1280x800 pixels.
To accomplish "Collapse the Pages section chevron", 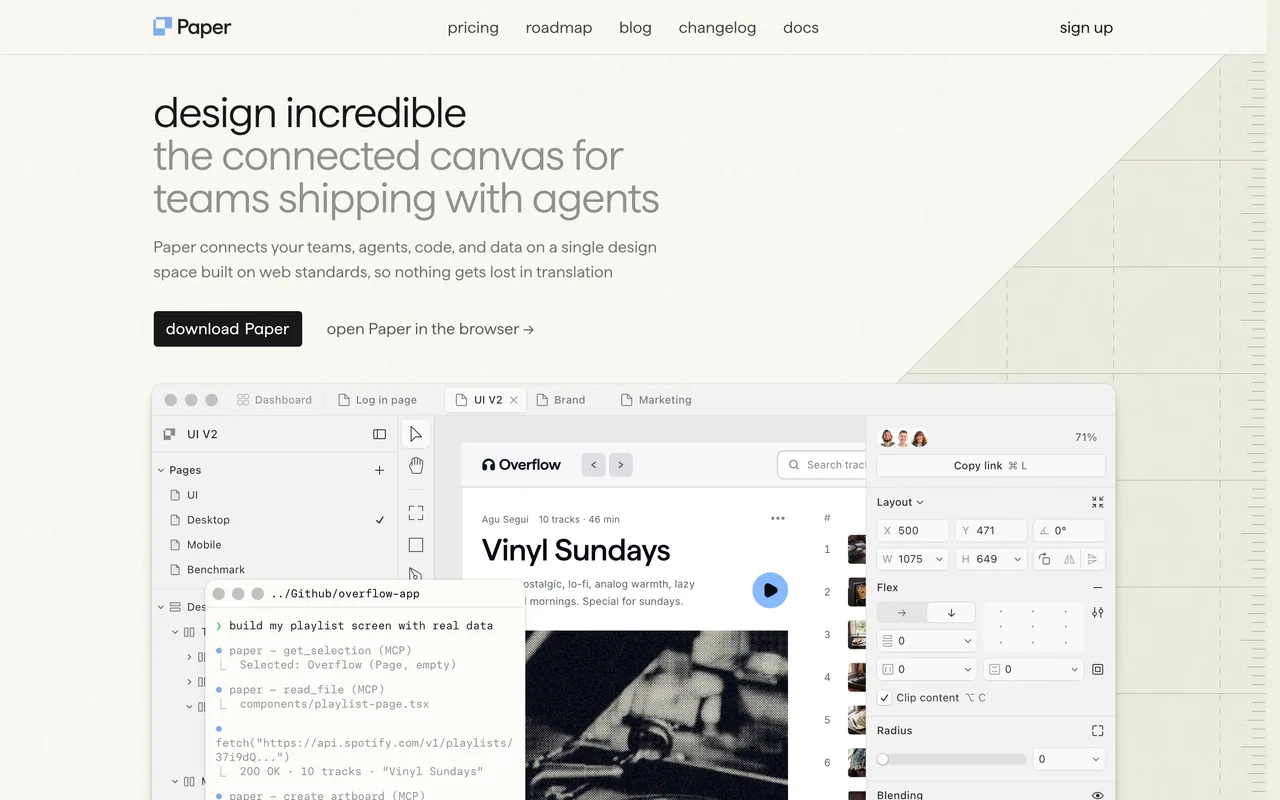I will point(161,470).
